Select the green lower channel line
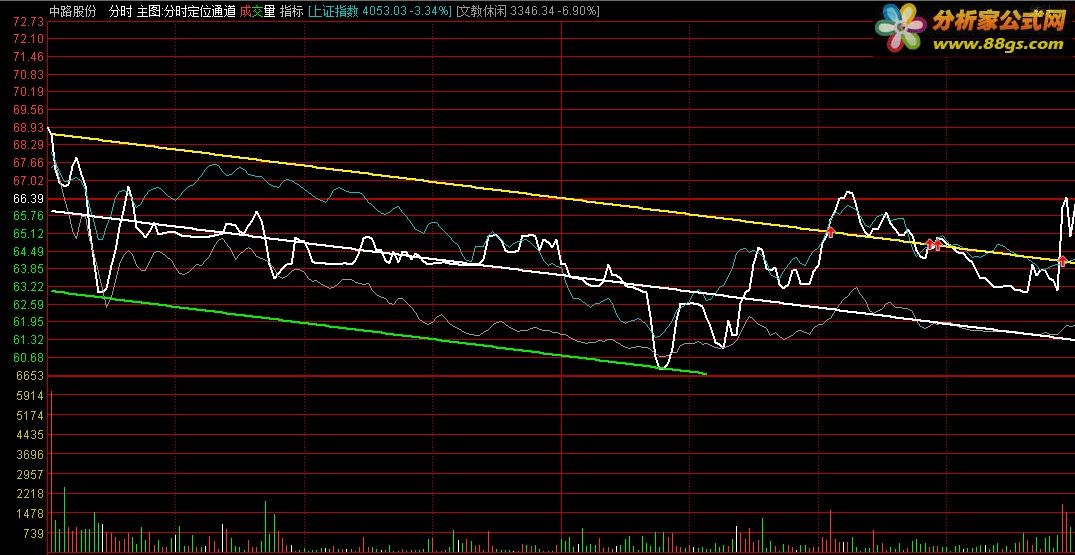The height and width of the screenshot is (555, 1075). click(x=378, y=332)
